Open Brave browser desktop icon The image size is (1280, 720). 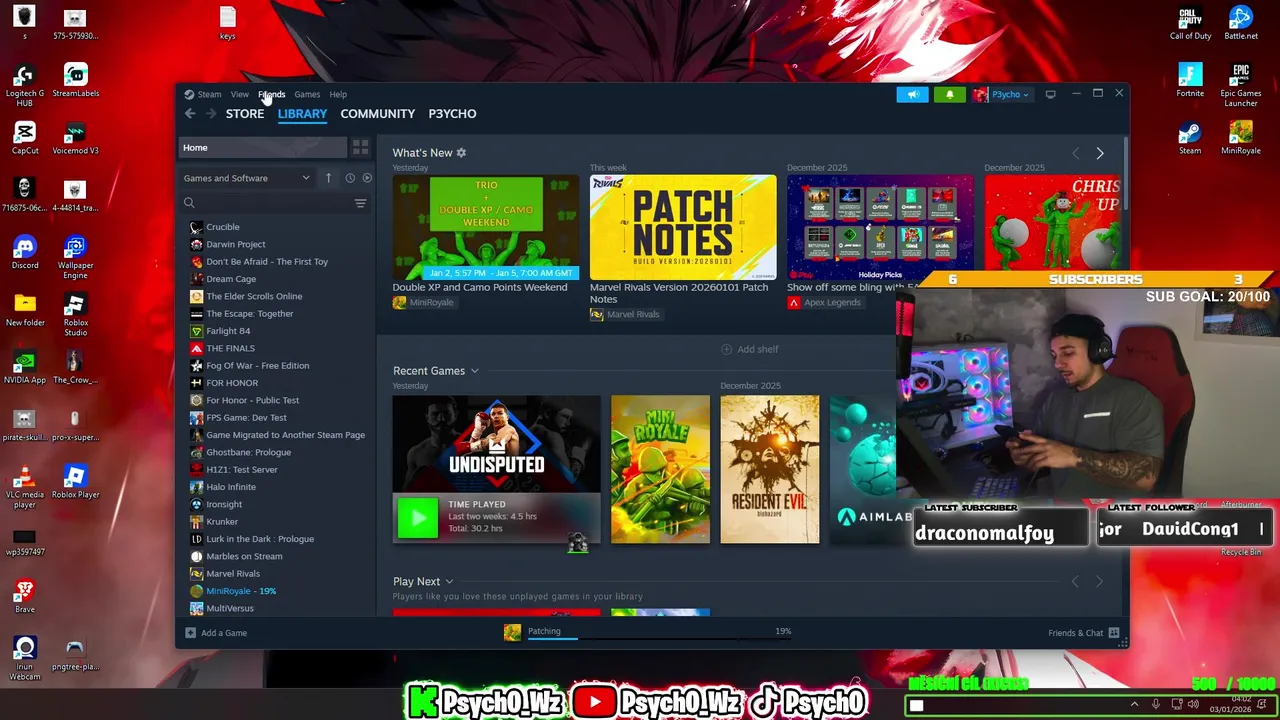tap(25, 596)
